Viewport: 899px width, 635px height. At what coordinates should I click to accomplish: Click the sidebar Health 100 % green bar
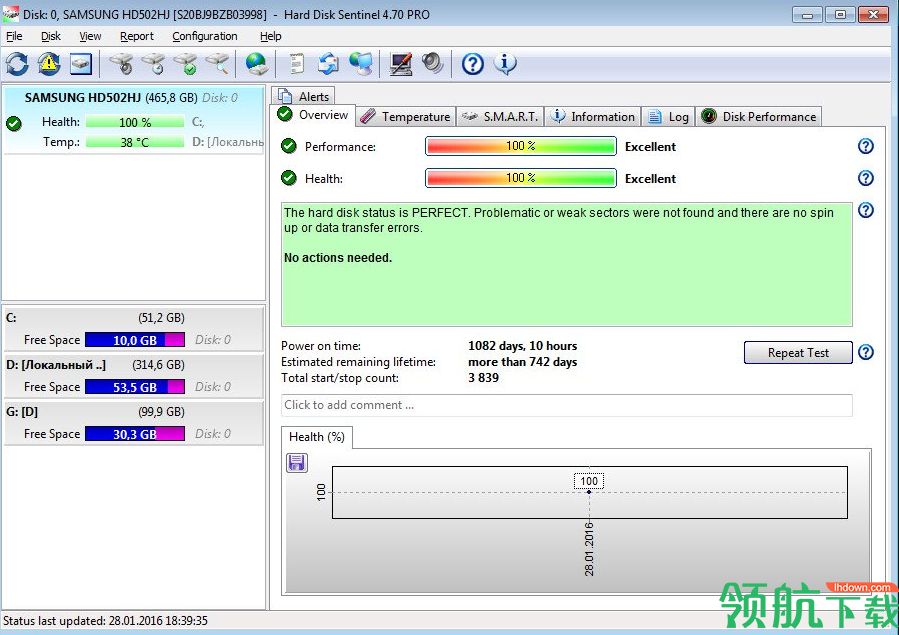pyautogui.click(x=135, y=122)
